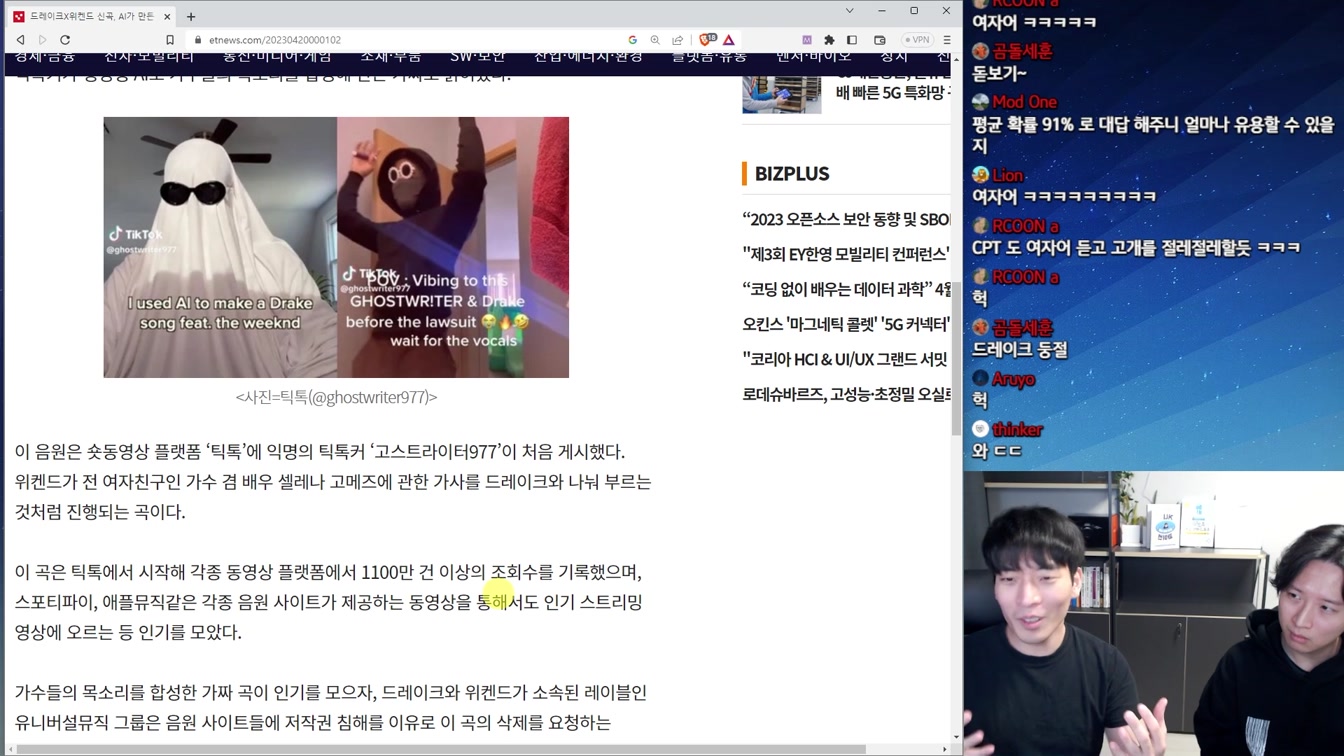Open Brave Rewards triangle icon
This screenshot has height=756, width=1344.
[729, 40]
